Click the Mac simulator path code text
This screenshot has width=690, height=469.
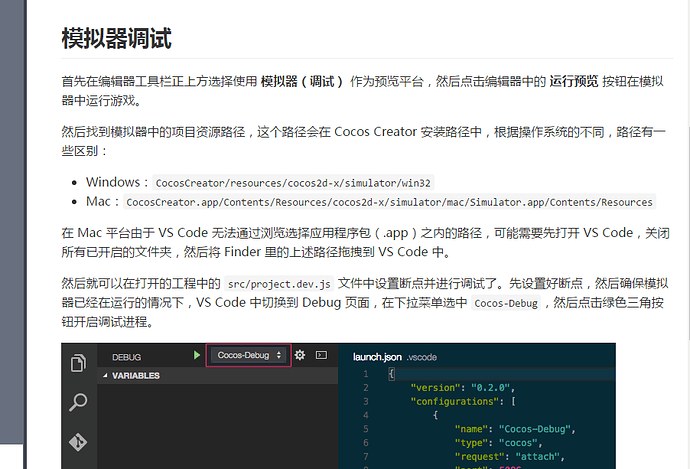pos(389,202)
